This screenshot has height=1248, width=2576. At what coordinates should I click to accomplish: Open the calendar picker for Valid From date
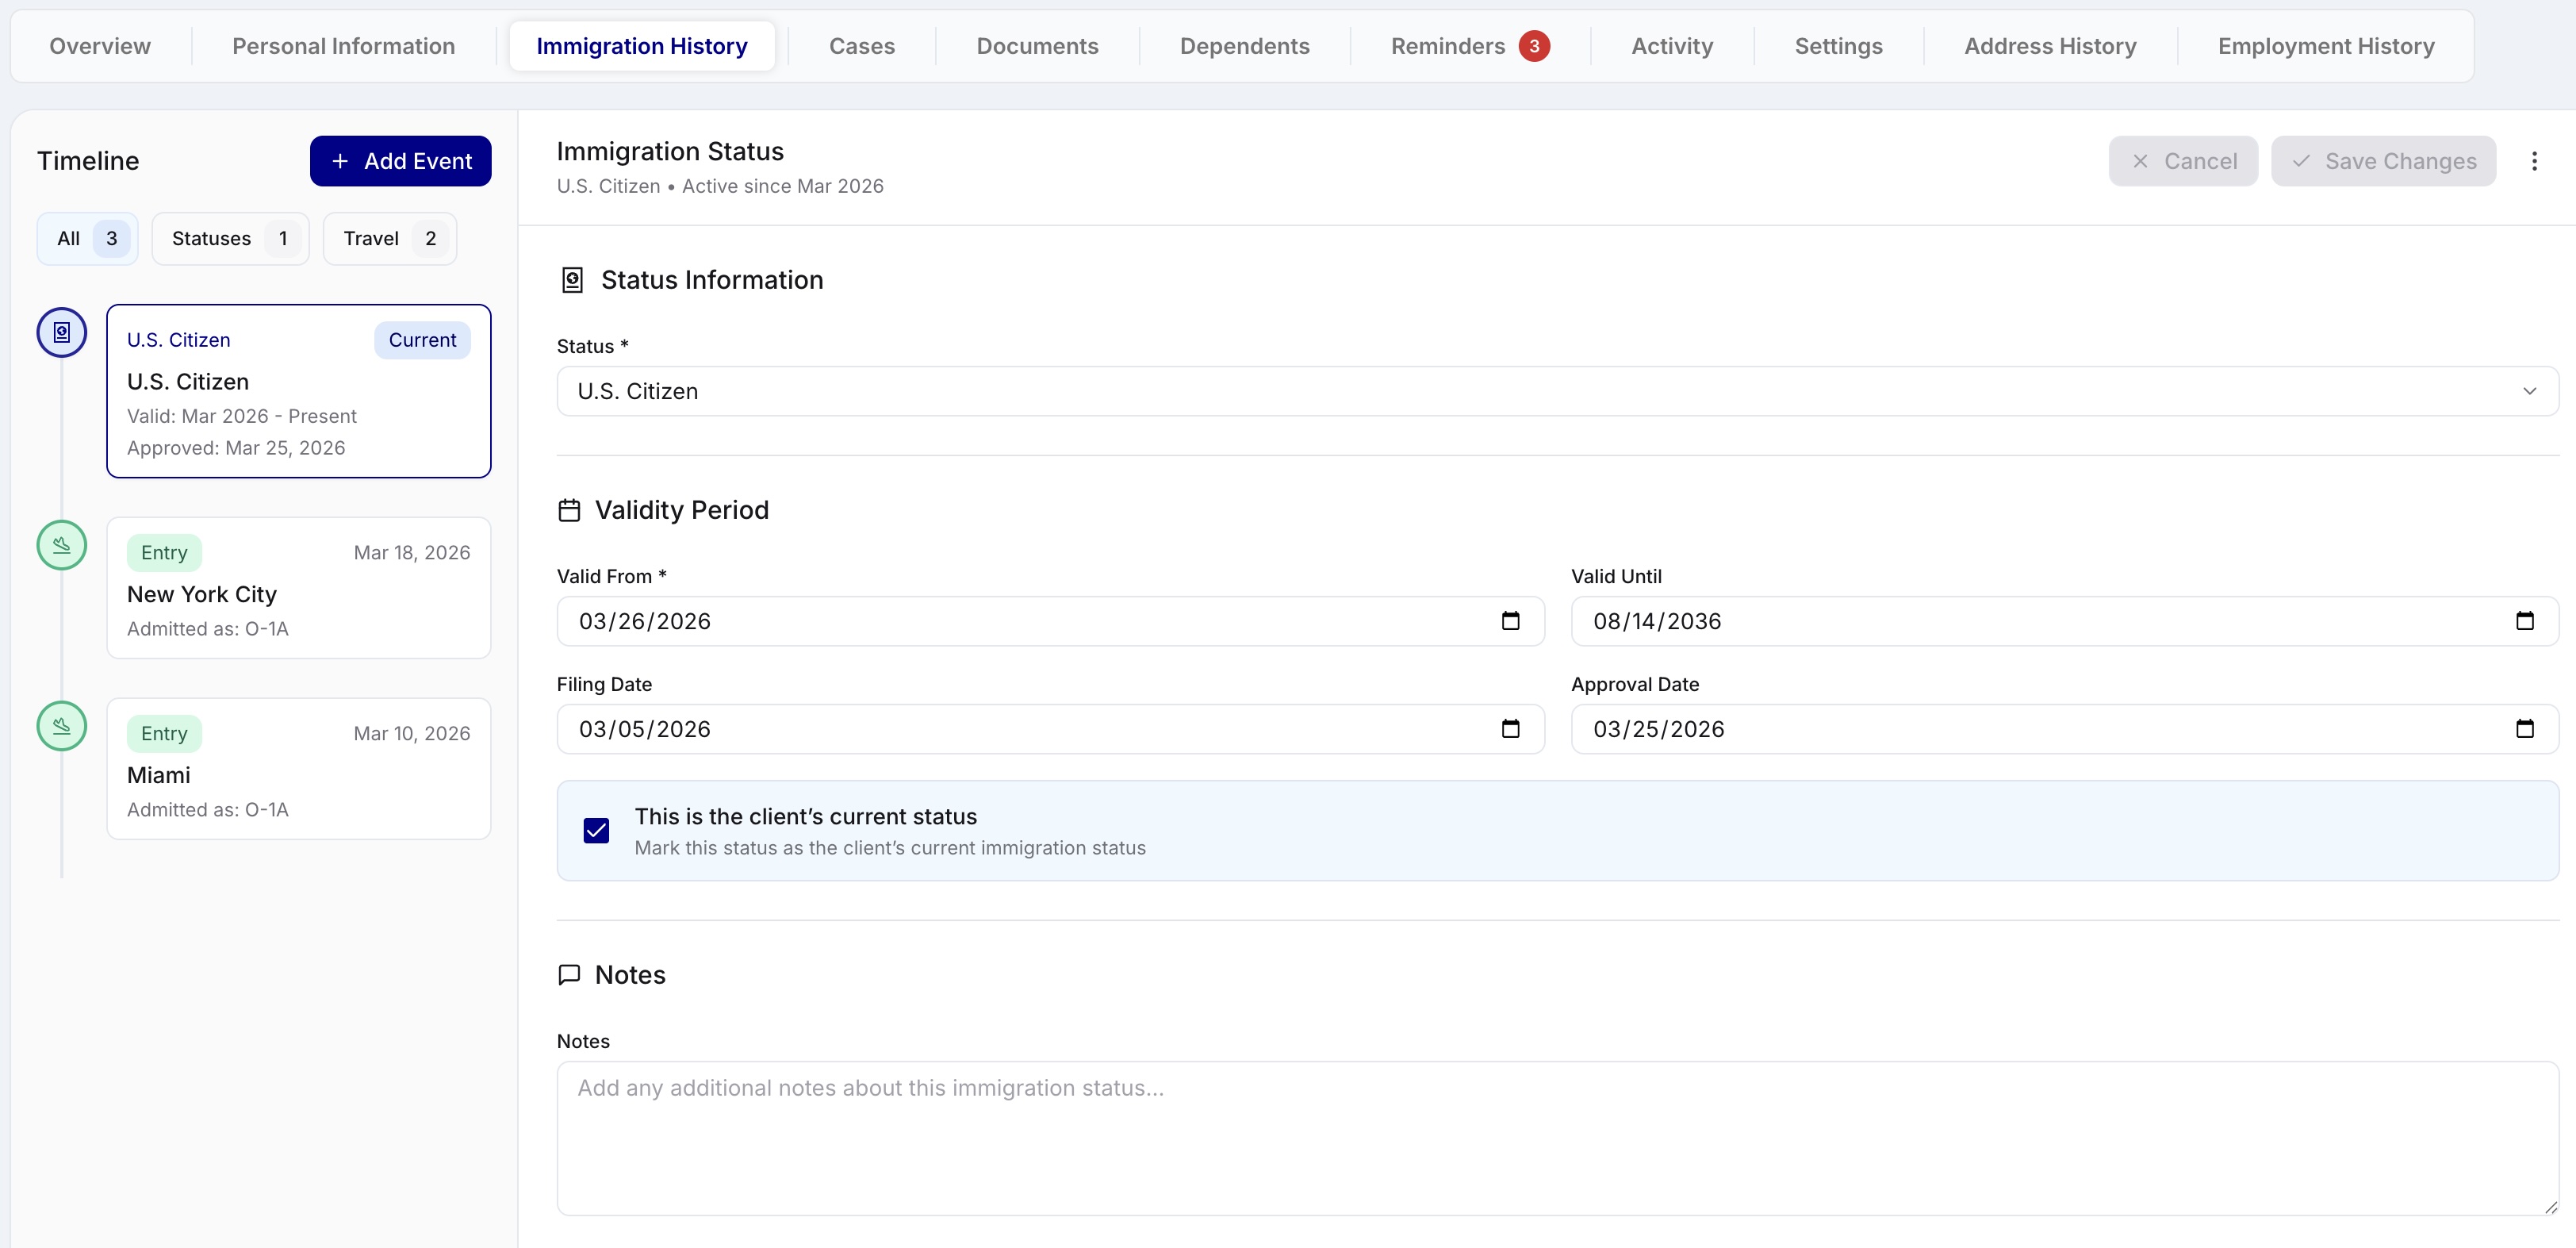click(x=1510, y=621)
